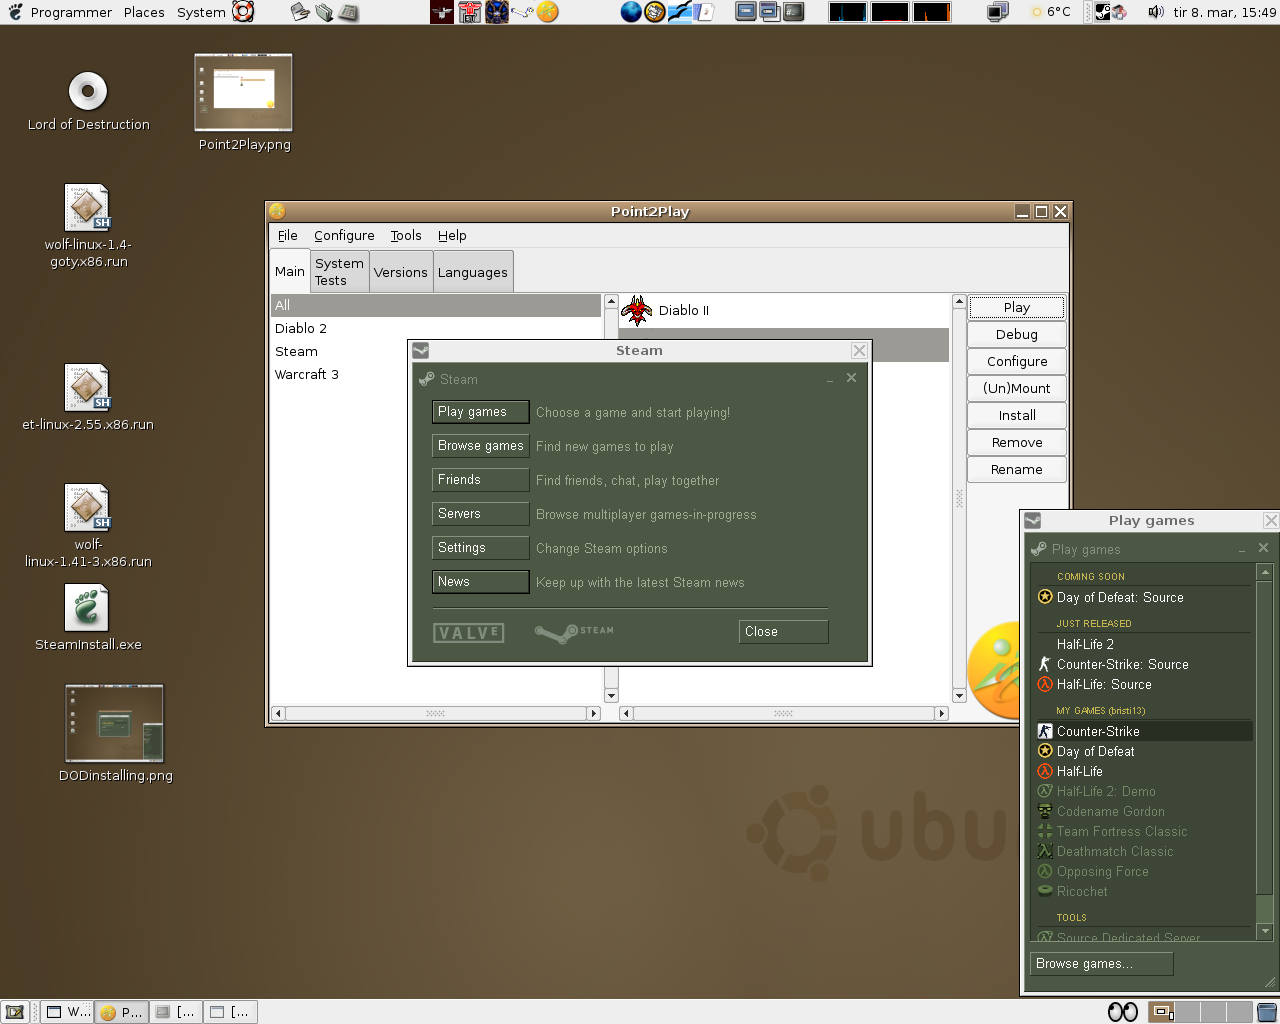The image size is (1280, 1024).
Task: Click the lifesaver help icon in top panel
Action: tap(243, 12)
